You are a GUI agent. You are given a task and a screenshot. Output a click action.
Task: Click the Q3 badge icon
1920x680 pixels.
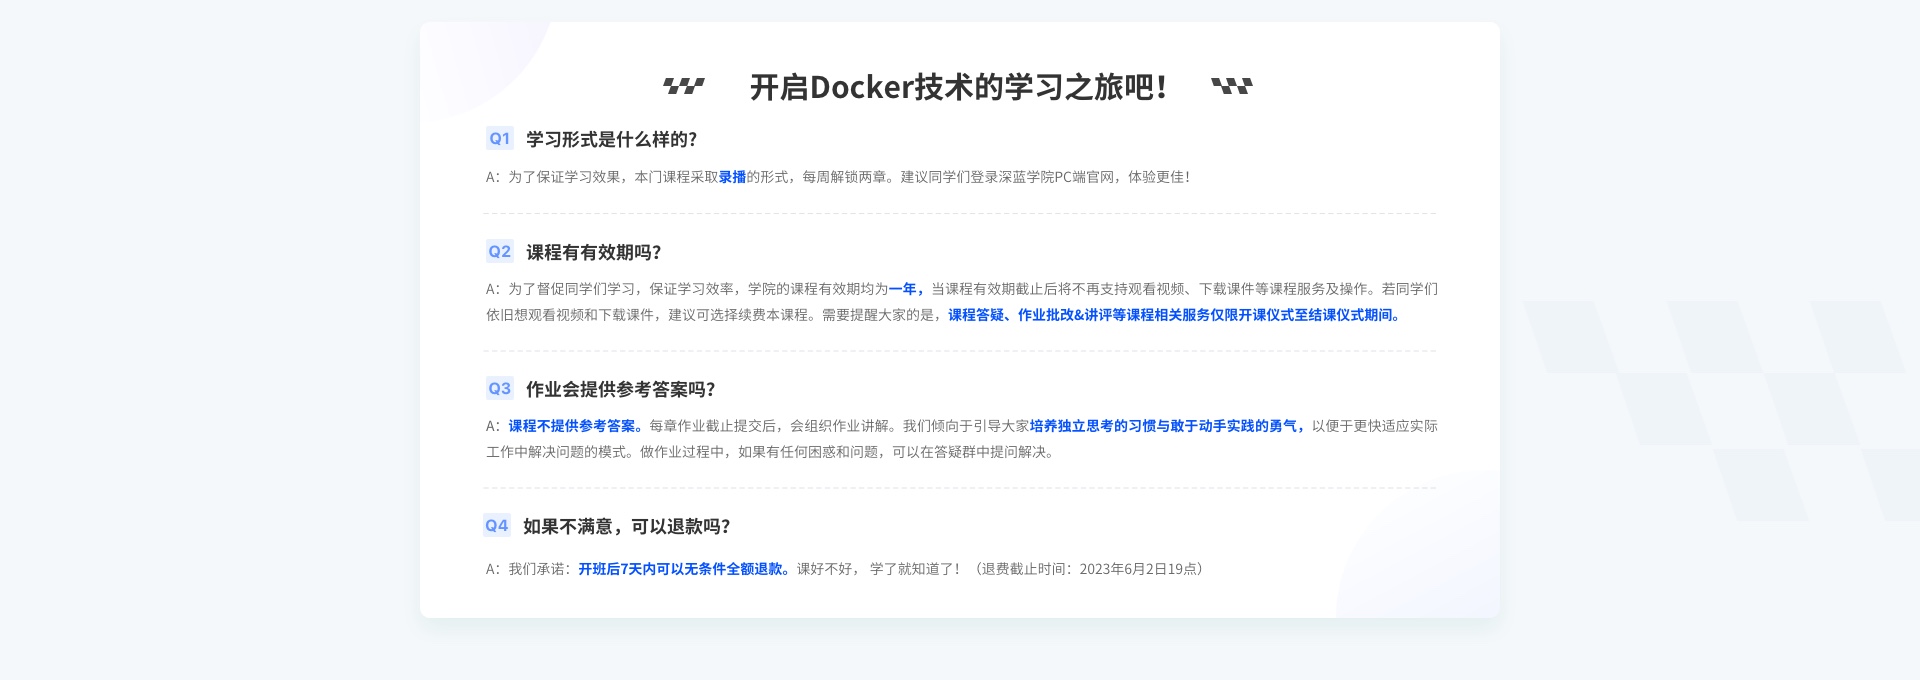point(499,389)
